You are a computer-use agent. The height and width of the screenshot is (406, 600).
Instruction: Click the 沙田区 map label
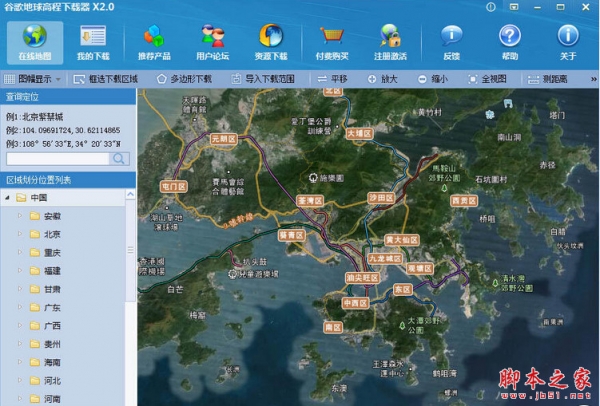[x=381, y=197]
